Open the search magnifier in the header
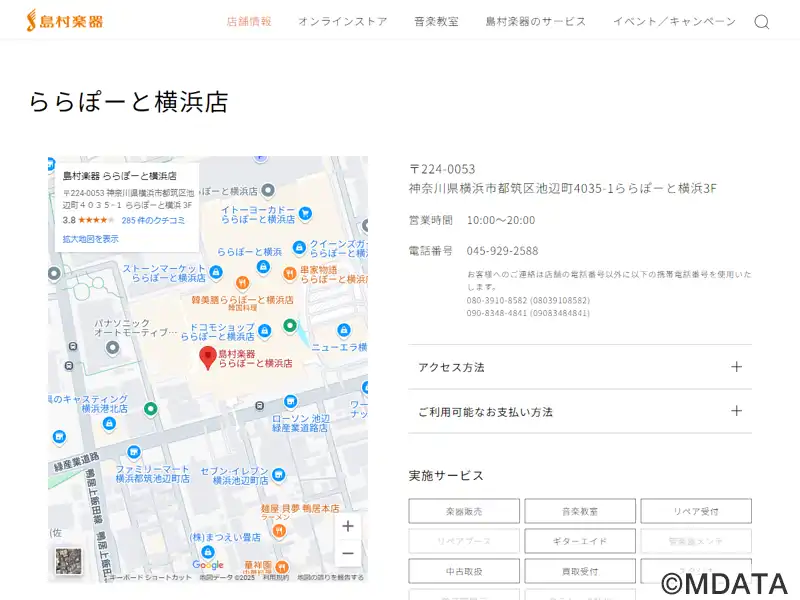The image size is (800, 600). (x=762, y=22)
